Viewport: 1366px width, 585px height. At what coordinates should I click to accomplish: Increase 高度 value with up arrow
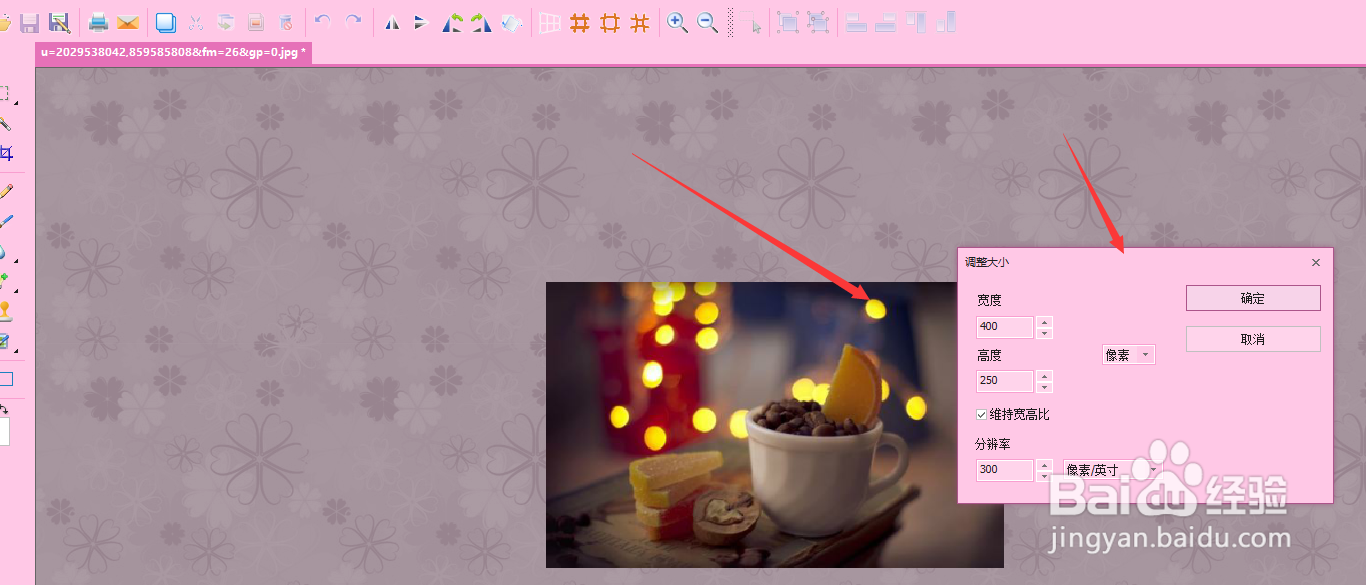point(1045,376)
